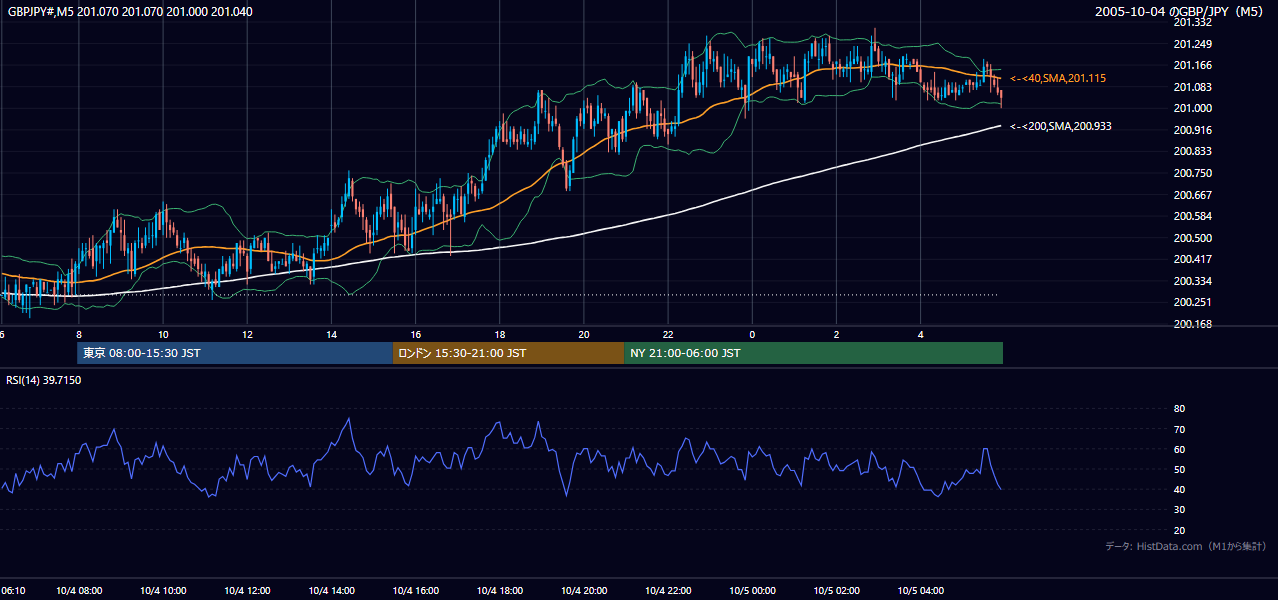Screen dimensions: 1278x600
Task: Click bottom time label 10/4 10:00
Action: click(x=163, y=591)
